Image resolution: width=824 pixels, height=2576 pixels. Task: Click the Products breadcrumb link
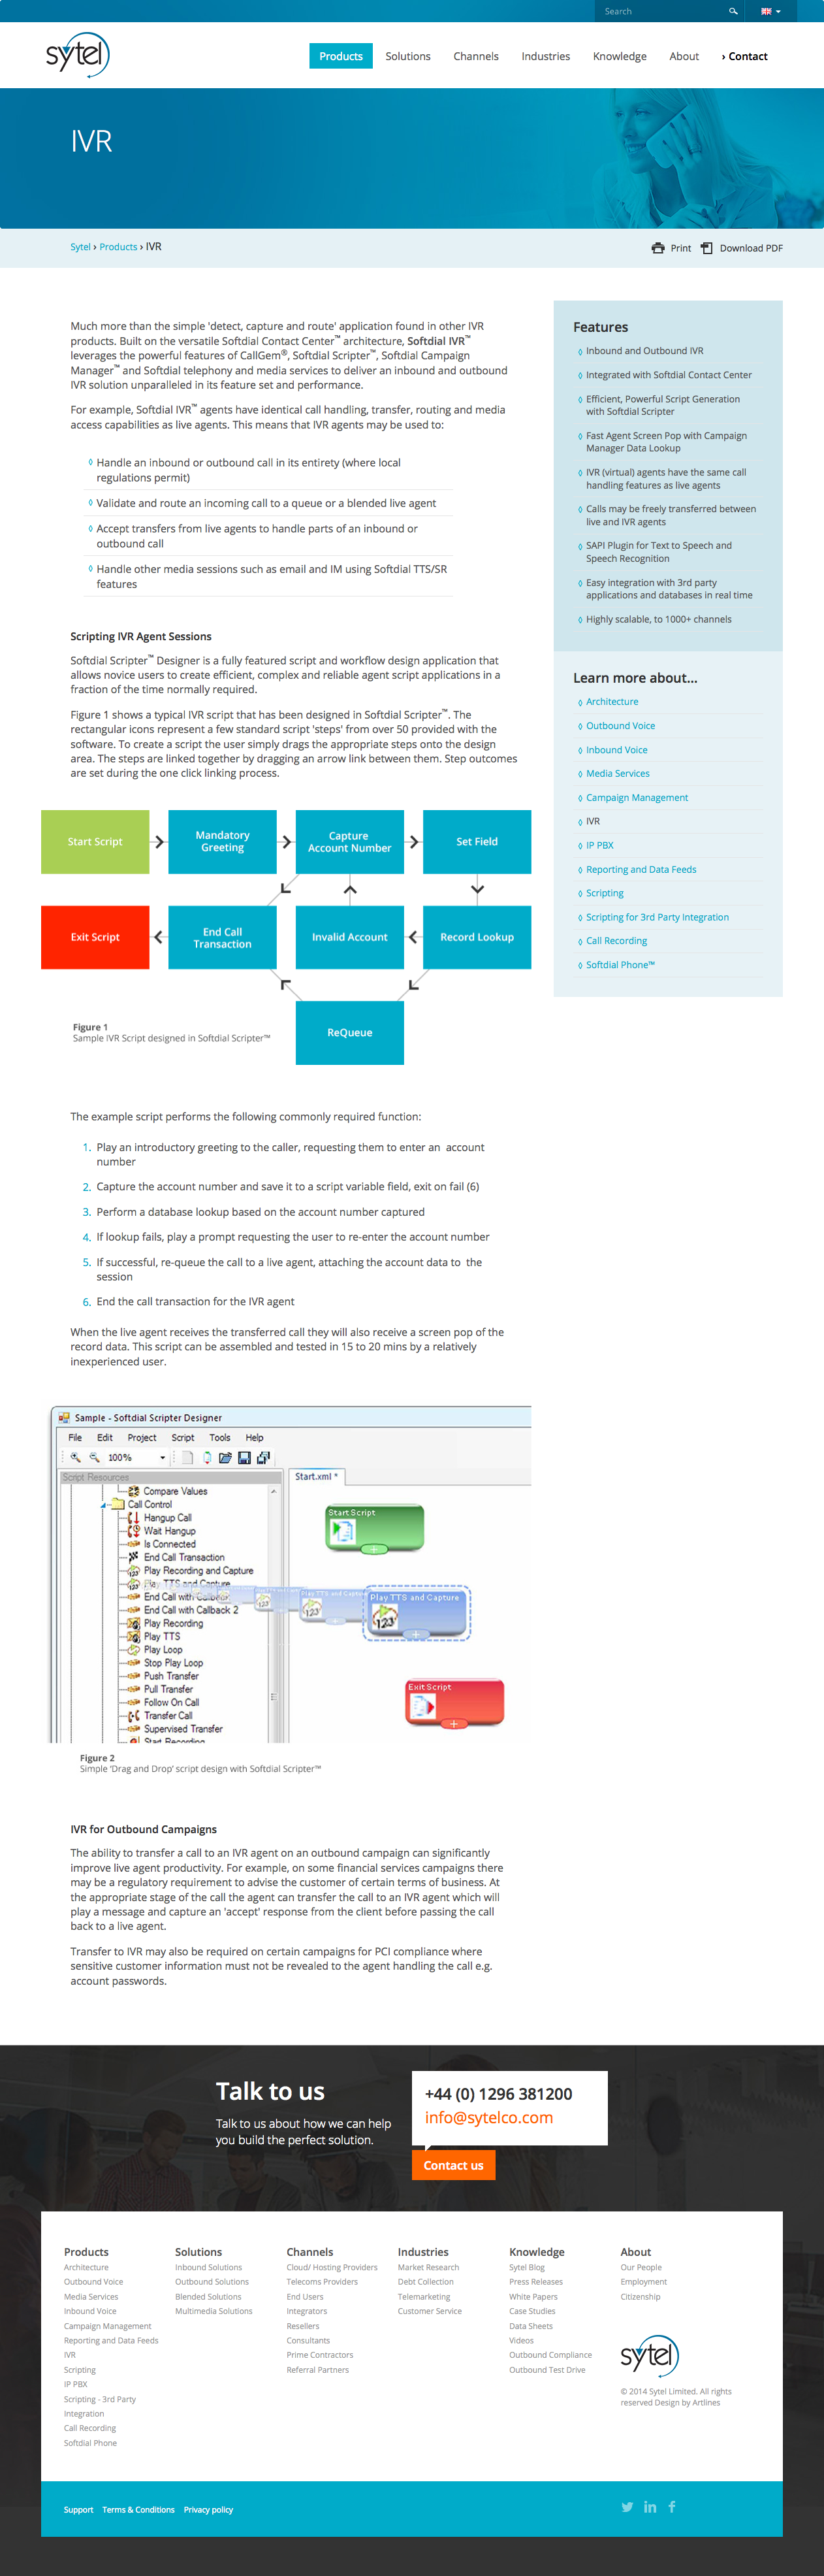pyautogui.click(x=118, y=247)
